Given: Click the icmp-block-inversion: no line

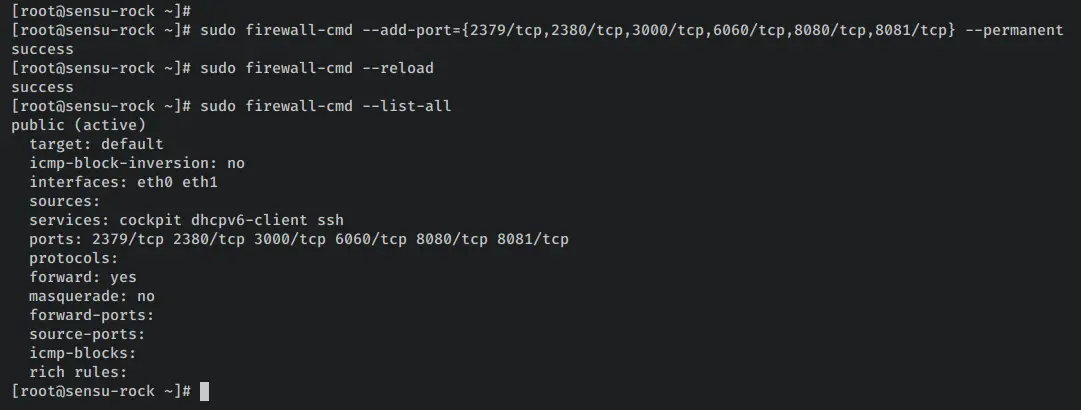Looking at the screenshot, I should tap(137, 163).
